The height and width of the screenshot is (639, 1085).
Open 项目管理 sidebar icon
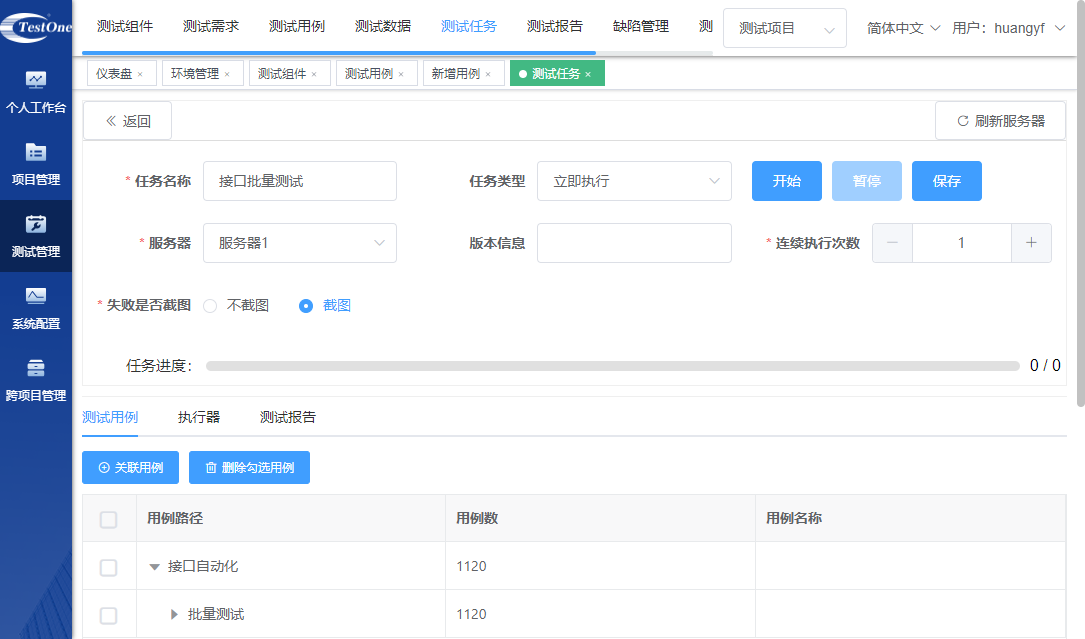pos(36,153)
